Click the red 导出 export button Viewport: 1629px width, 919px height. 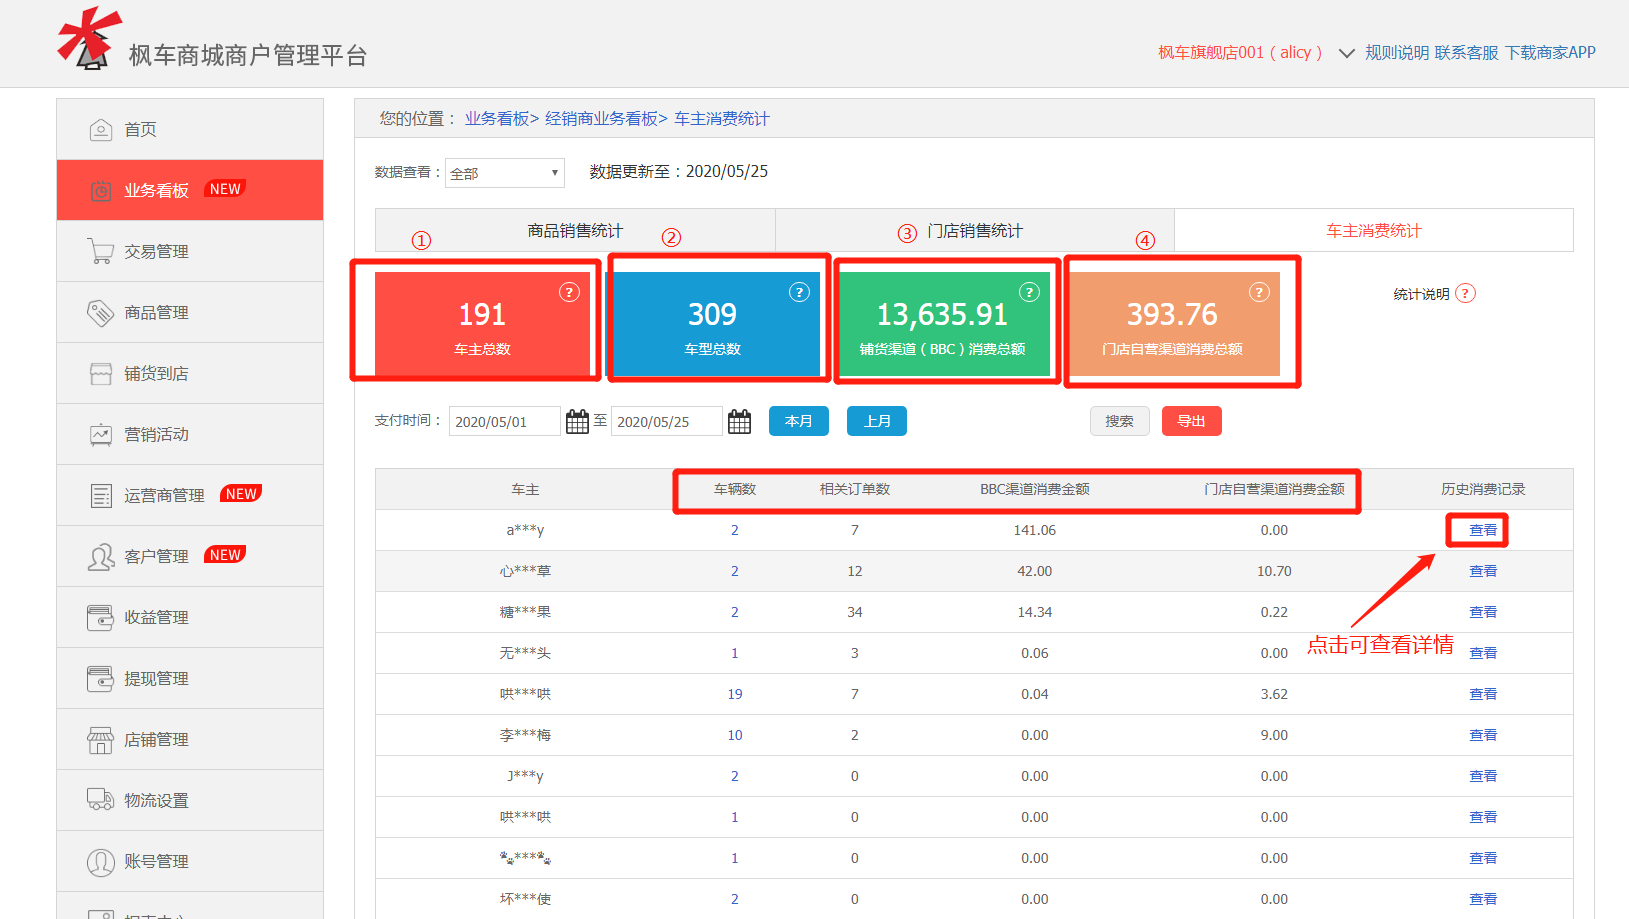click(x=1191, y=421)
